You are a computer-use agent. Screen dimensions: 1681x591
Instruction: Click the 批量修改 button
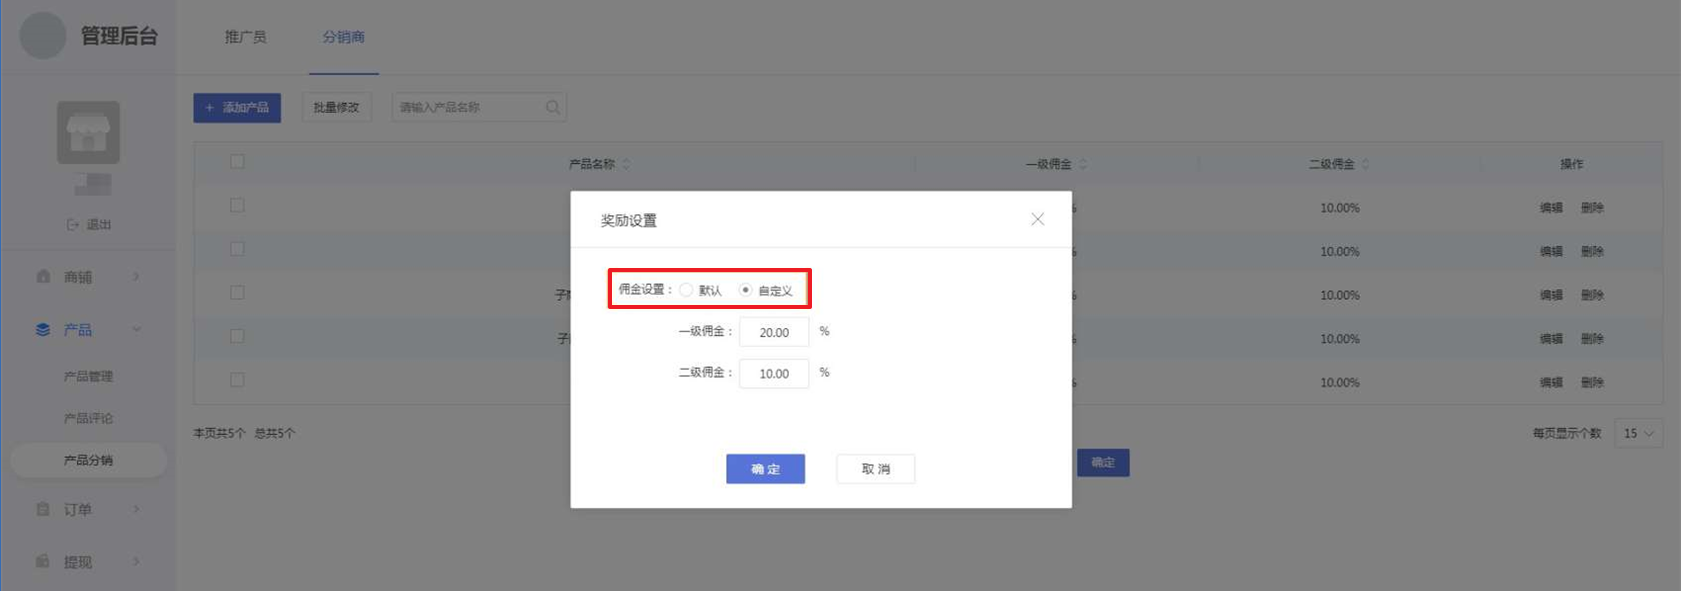336,107
